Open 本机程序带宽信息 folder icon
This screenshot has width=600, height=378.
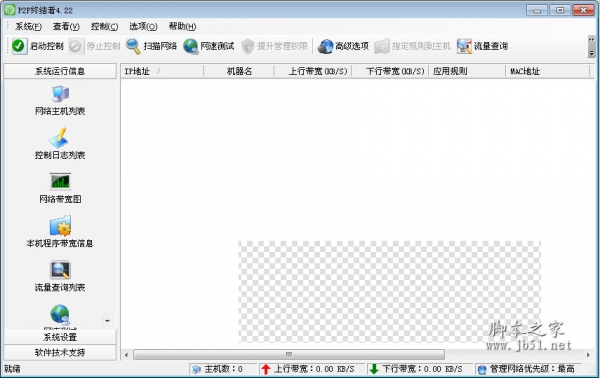point(60,226)
